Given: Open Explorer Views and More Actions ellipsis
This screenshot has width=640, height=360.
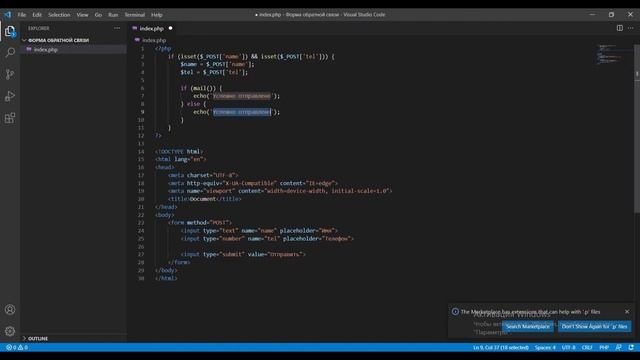Looking at the screenshot, I should [117, 28].
